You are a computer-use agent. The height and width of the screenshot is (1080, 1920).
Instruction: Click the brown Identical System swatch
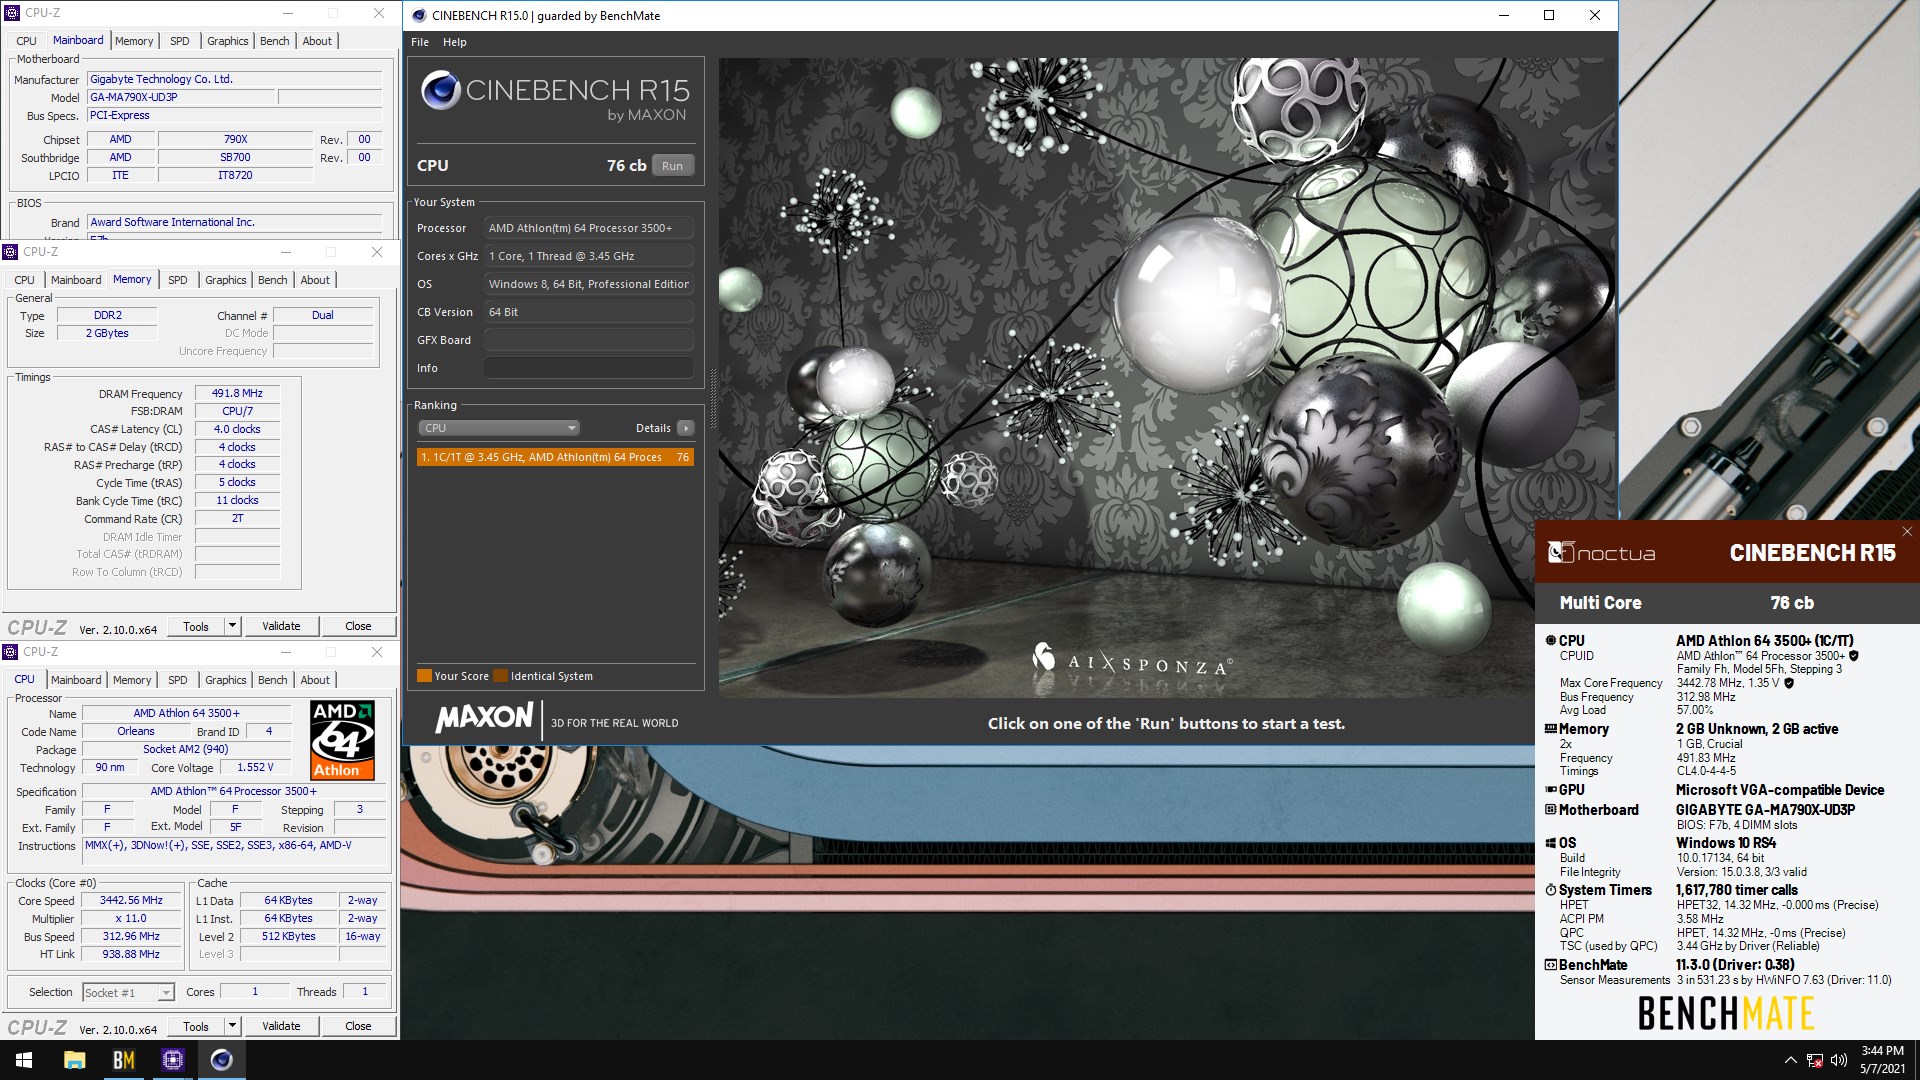(500, 675)
